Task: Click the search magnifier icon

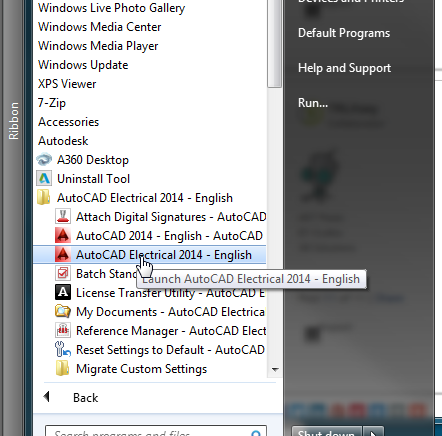Action: (x=256, y=433)
